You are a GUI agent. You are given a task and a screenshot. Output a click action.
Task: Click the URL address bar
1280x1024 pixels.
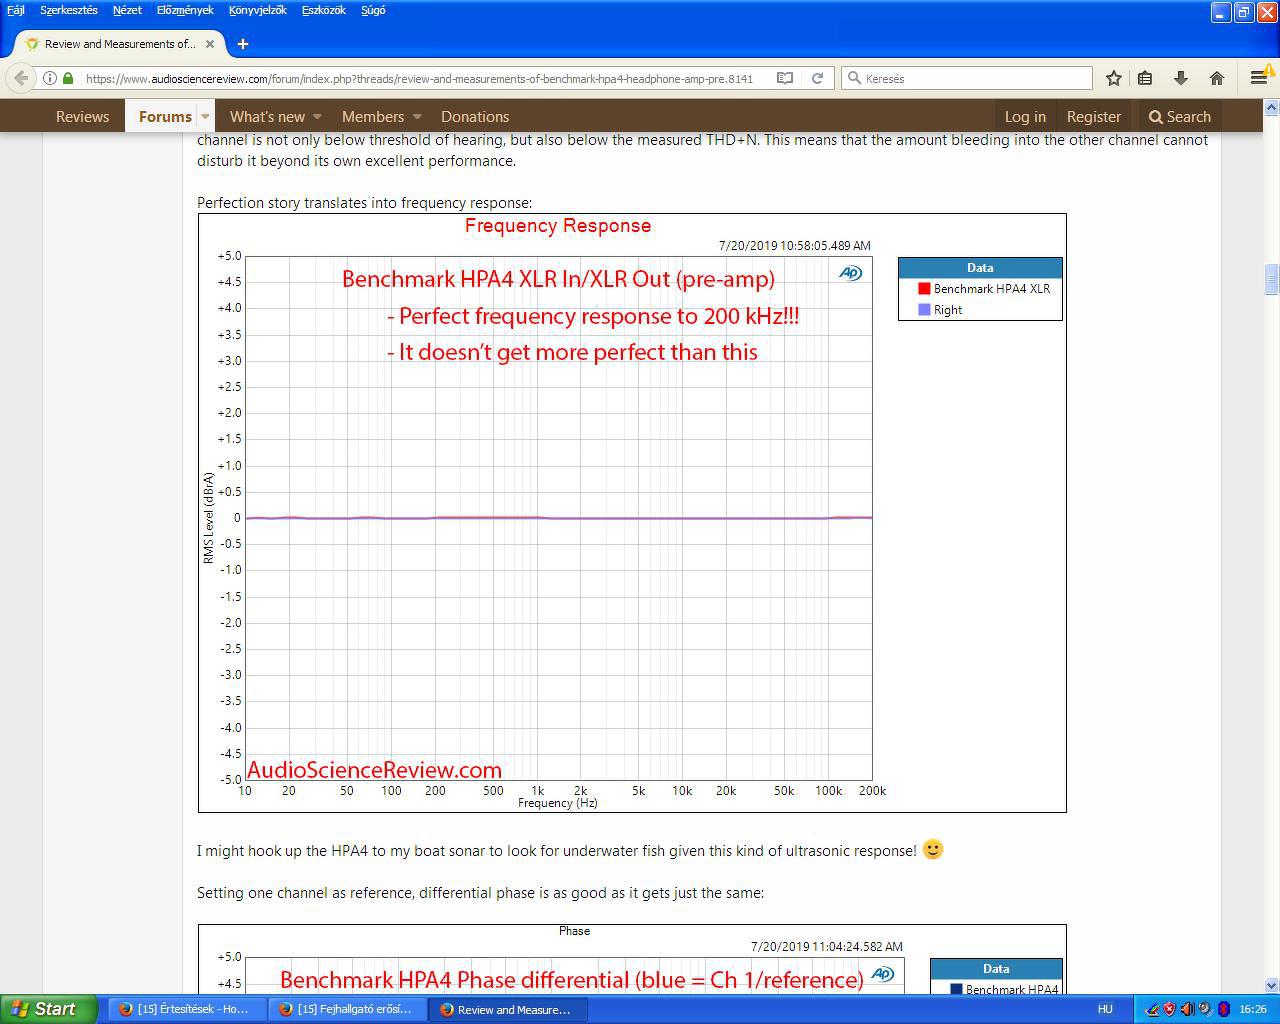coord(420,78)
